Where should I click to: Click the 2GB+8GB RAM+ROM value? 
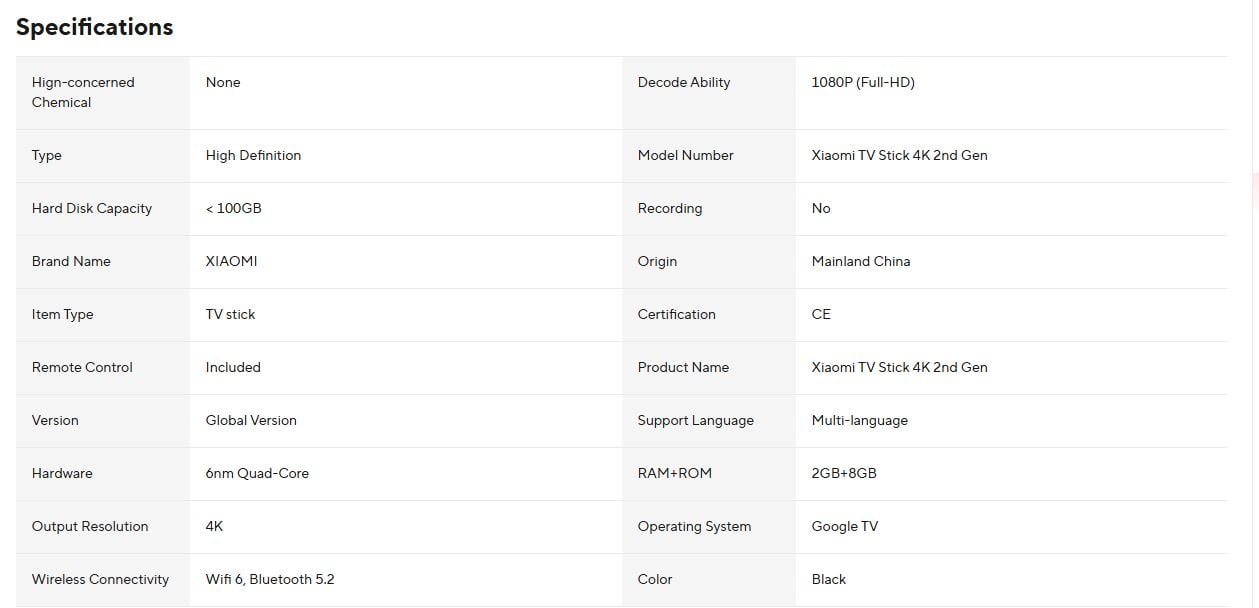[844, 473]
